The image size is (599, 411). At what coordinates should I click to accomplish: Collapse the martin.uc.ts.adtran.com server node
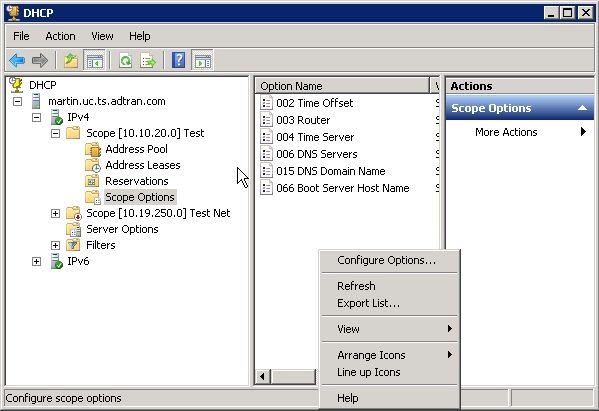(x=18, y=102)
